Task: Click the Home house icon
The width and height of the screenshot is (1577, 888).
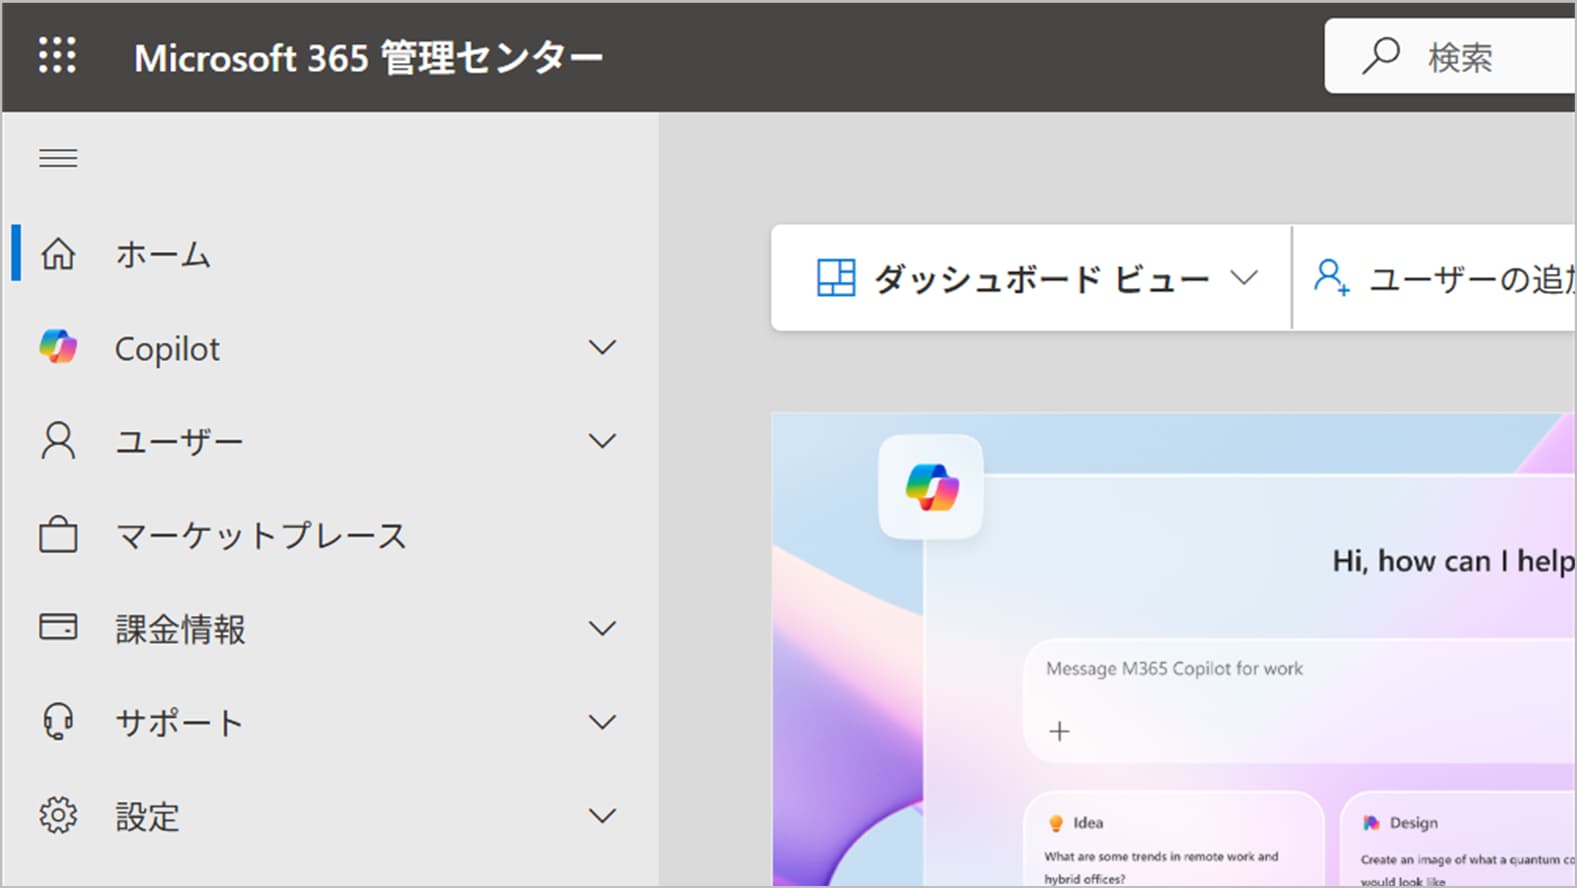Action: pos(58,254)
